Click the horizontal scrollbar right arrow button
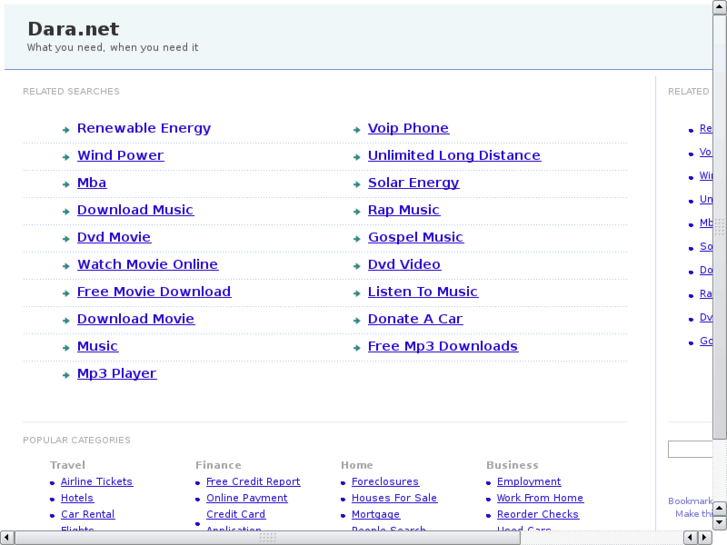The height and width of the screenshot is (545, 727). click(x=705, y=538)
